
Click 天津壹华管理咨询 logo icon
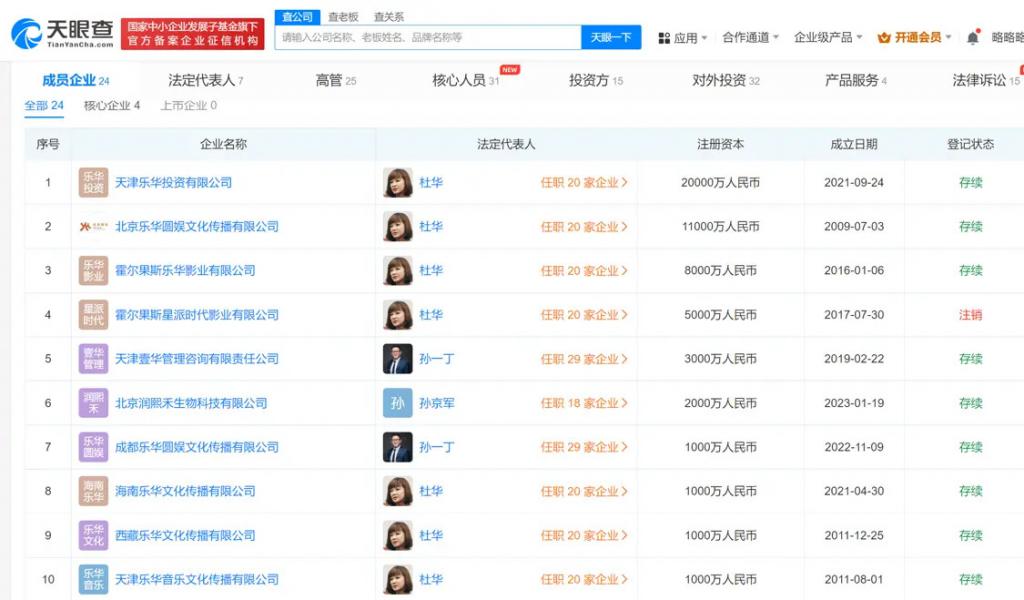(93, 358)
